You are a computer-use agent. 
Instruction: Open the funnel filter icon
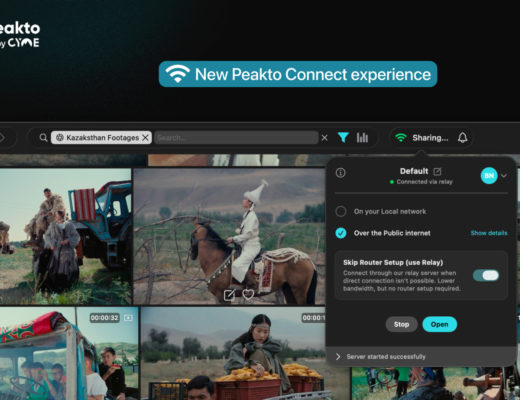(x=343, y=137)
